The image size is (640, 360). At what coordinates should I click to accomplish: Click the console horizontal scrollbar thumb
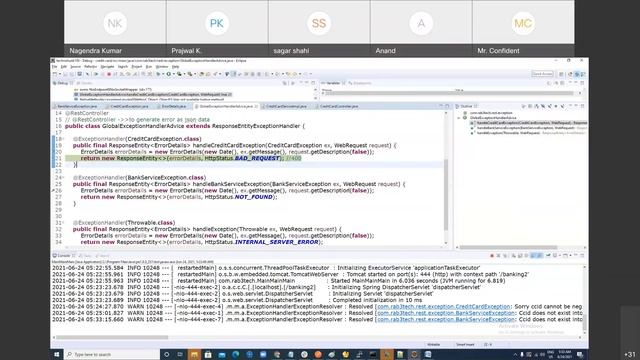[112, 338]
